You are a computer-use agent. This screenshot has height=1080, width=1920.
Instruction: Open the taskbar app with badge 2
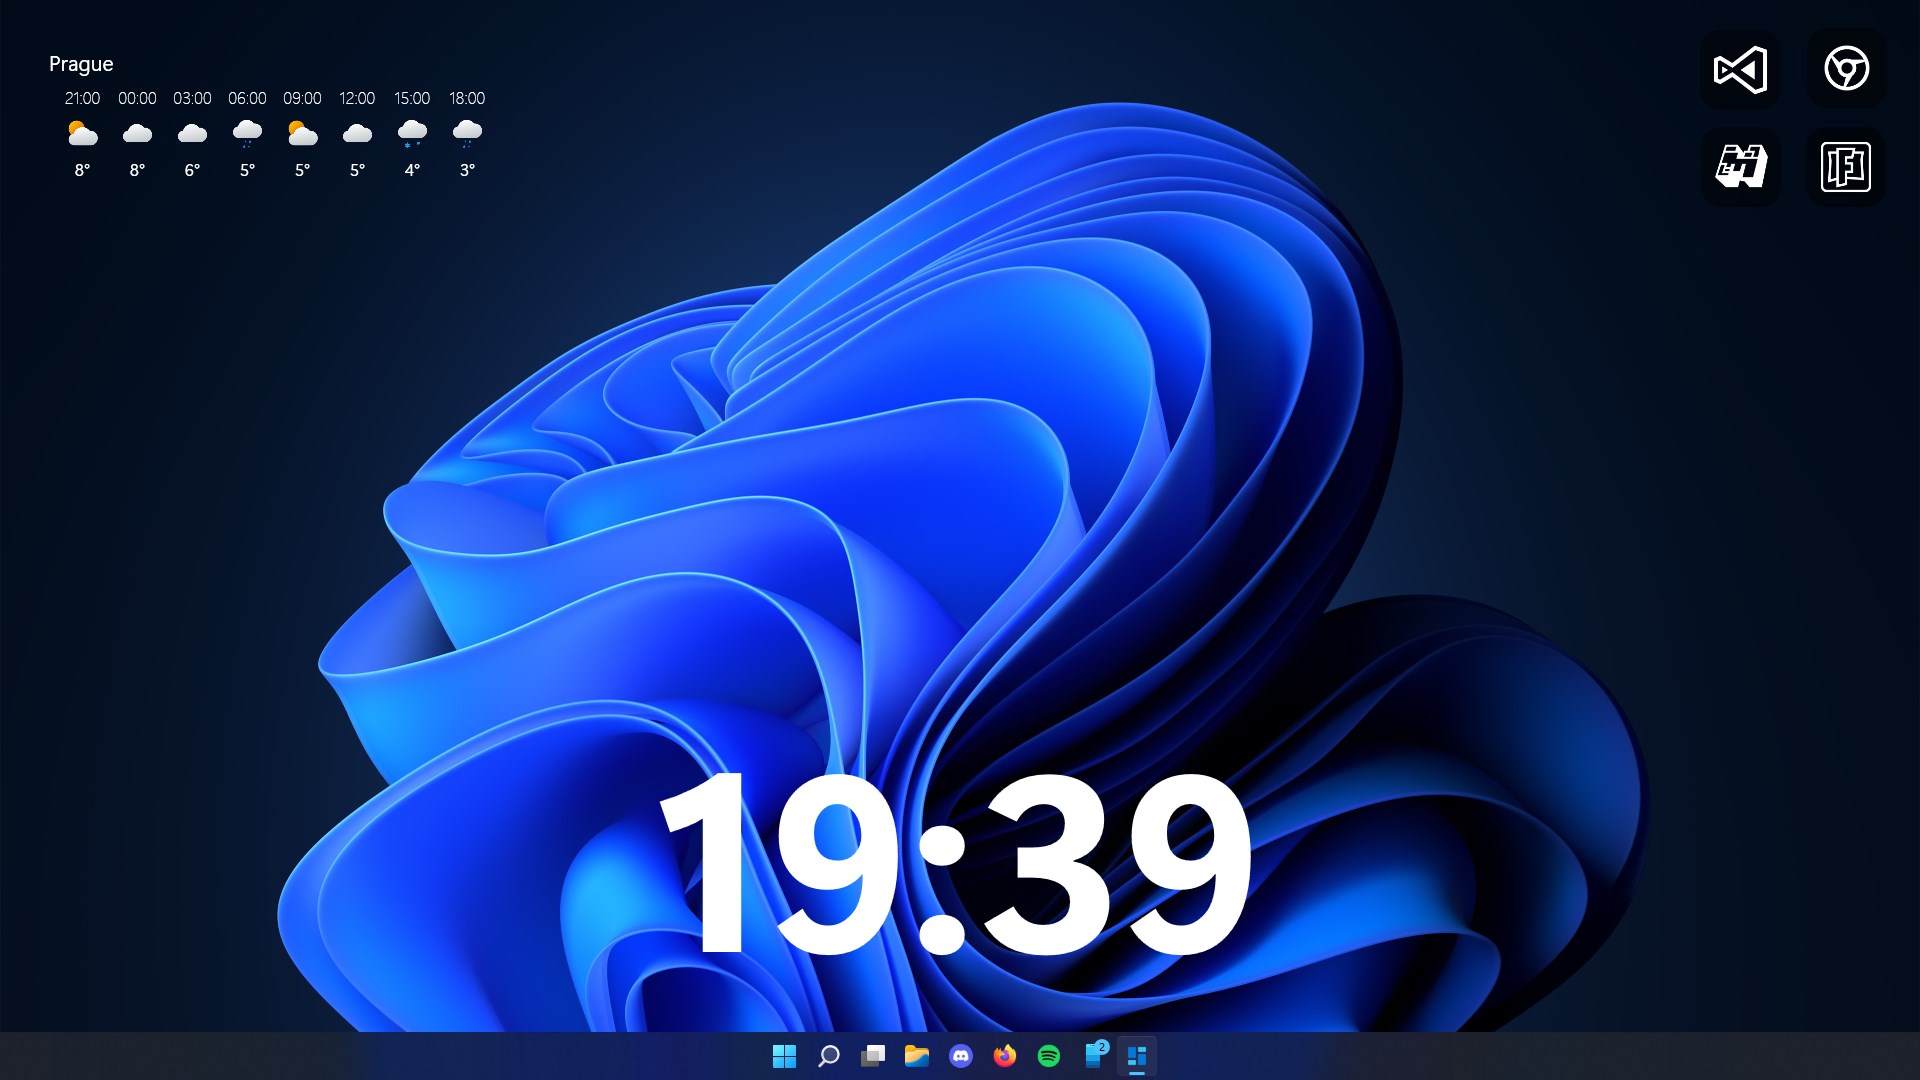[1094, 1056]
